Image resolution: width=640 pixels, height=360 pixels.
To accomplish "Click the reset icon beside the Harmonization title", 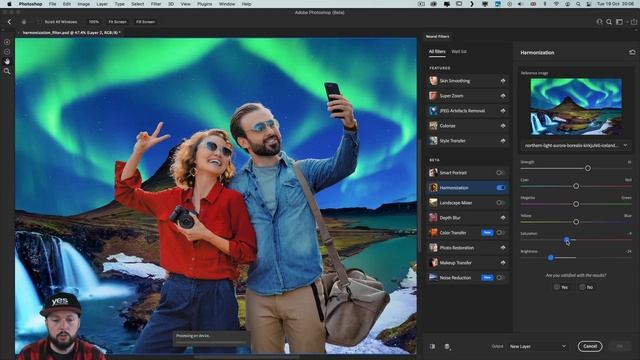I will [x=632, y=52].
